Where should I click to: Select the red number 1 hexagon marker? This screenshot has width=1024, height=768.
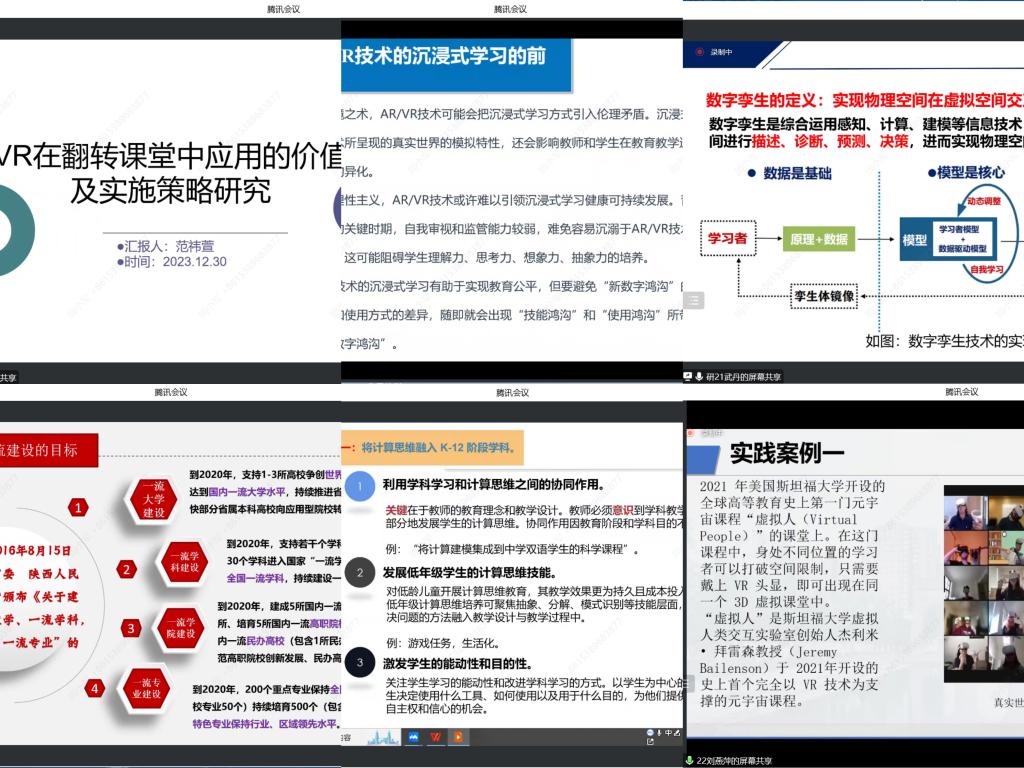coord(78,507)
